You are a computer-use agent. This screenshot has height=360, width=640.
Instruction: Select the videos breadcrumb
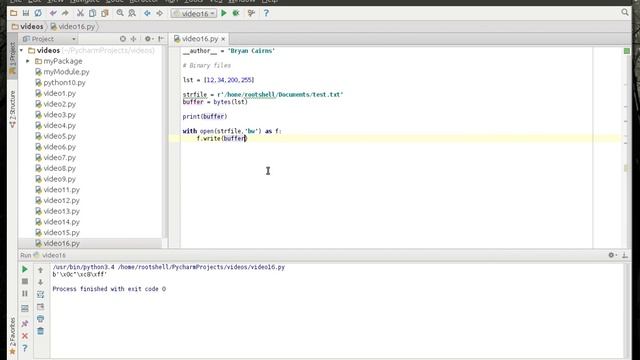[x=28, y=27]
